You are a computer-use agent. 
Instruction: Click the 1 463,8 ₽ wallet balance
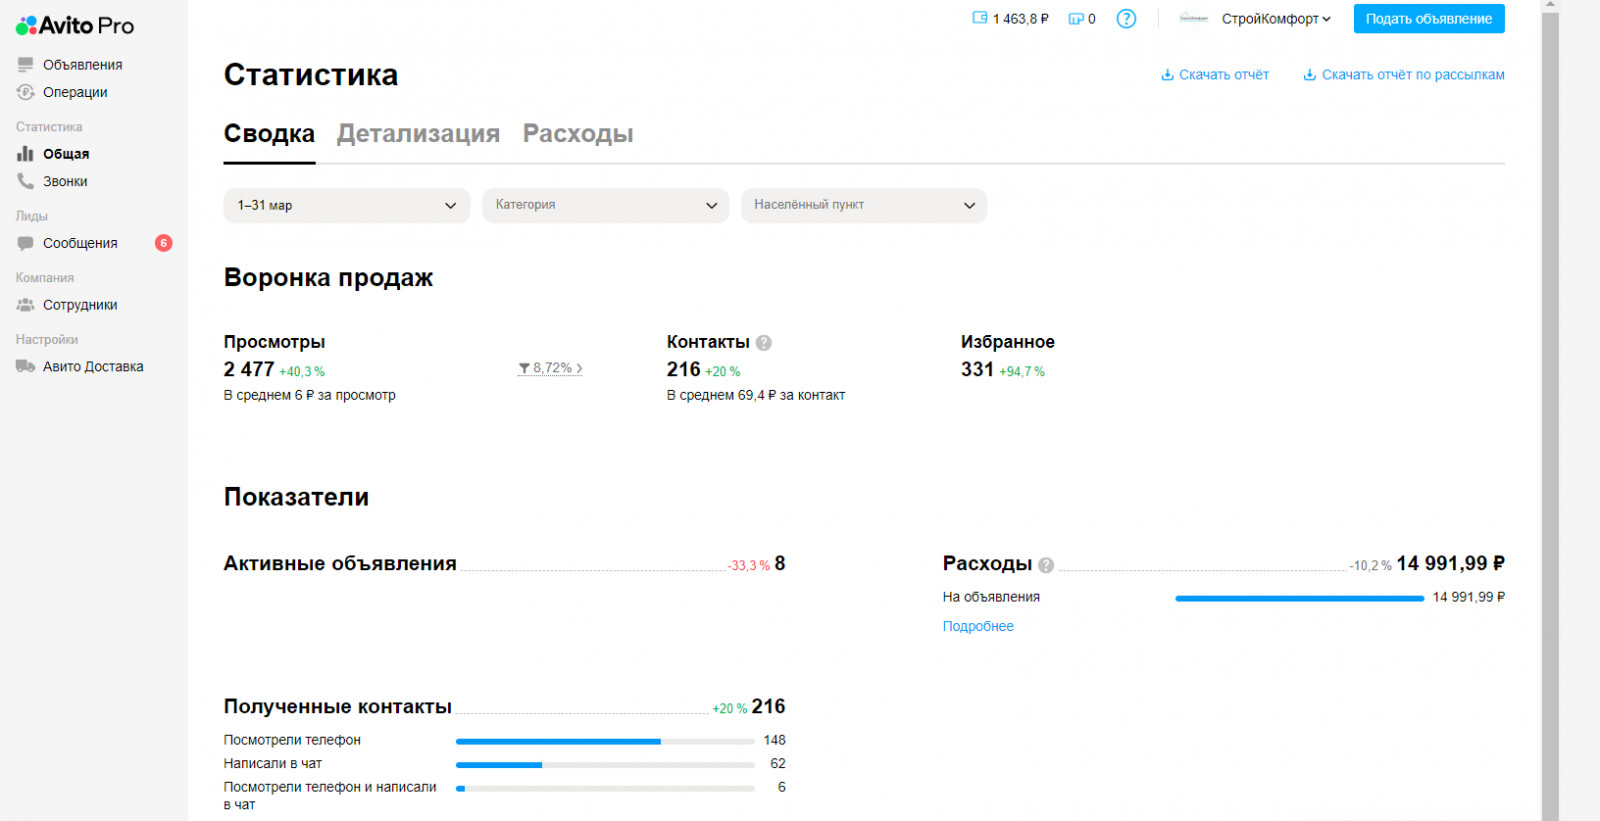[x=1021, y=19]
